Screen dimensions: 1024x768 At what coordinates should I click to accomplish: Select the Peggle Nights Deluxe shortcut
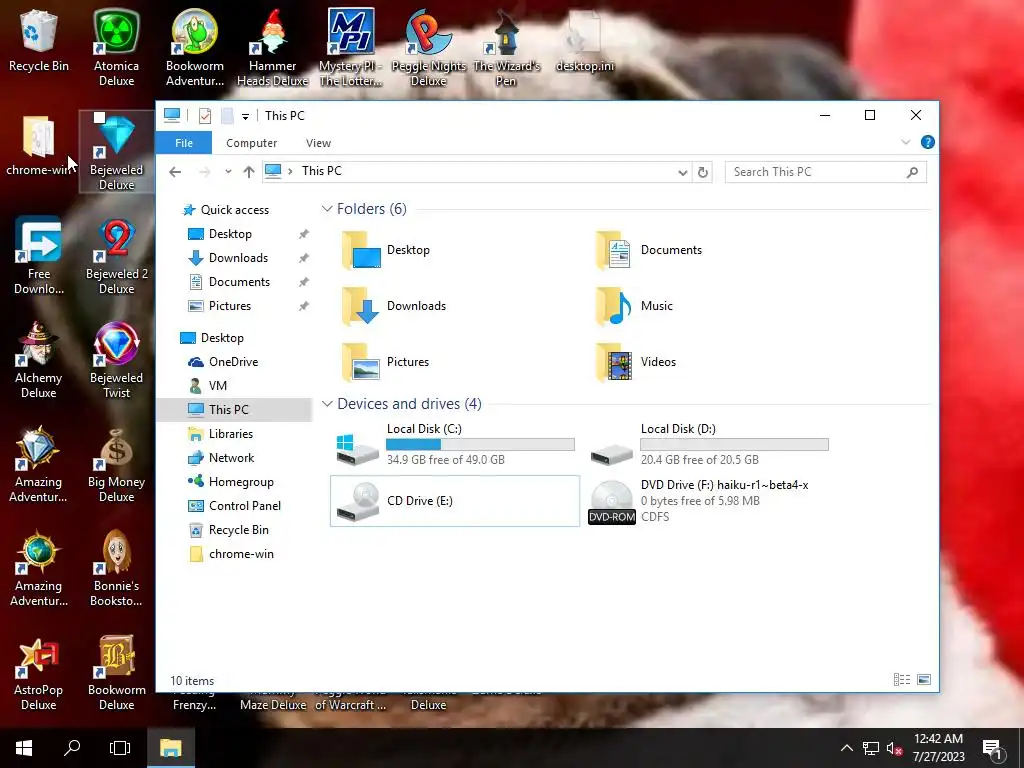pyautogui.click(x=428, y=48)
